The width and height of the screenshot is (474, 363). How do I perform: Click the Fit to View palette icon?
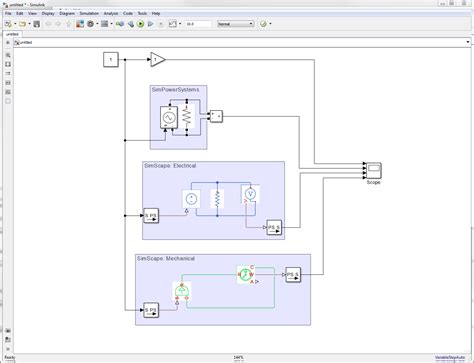click(8, 64)
